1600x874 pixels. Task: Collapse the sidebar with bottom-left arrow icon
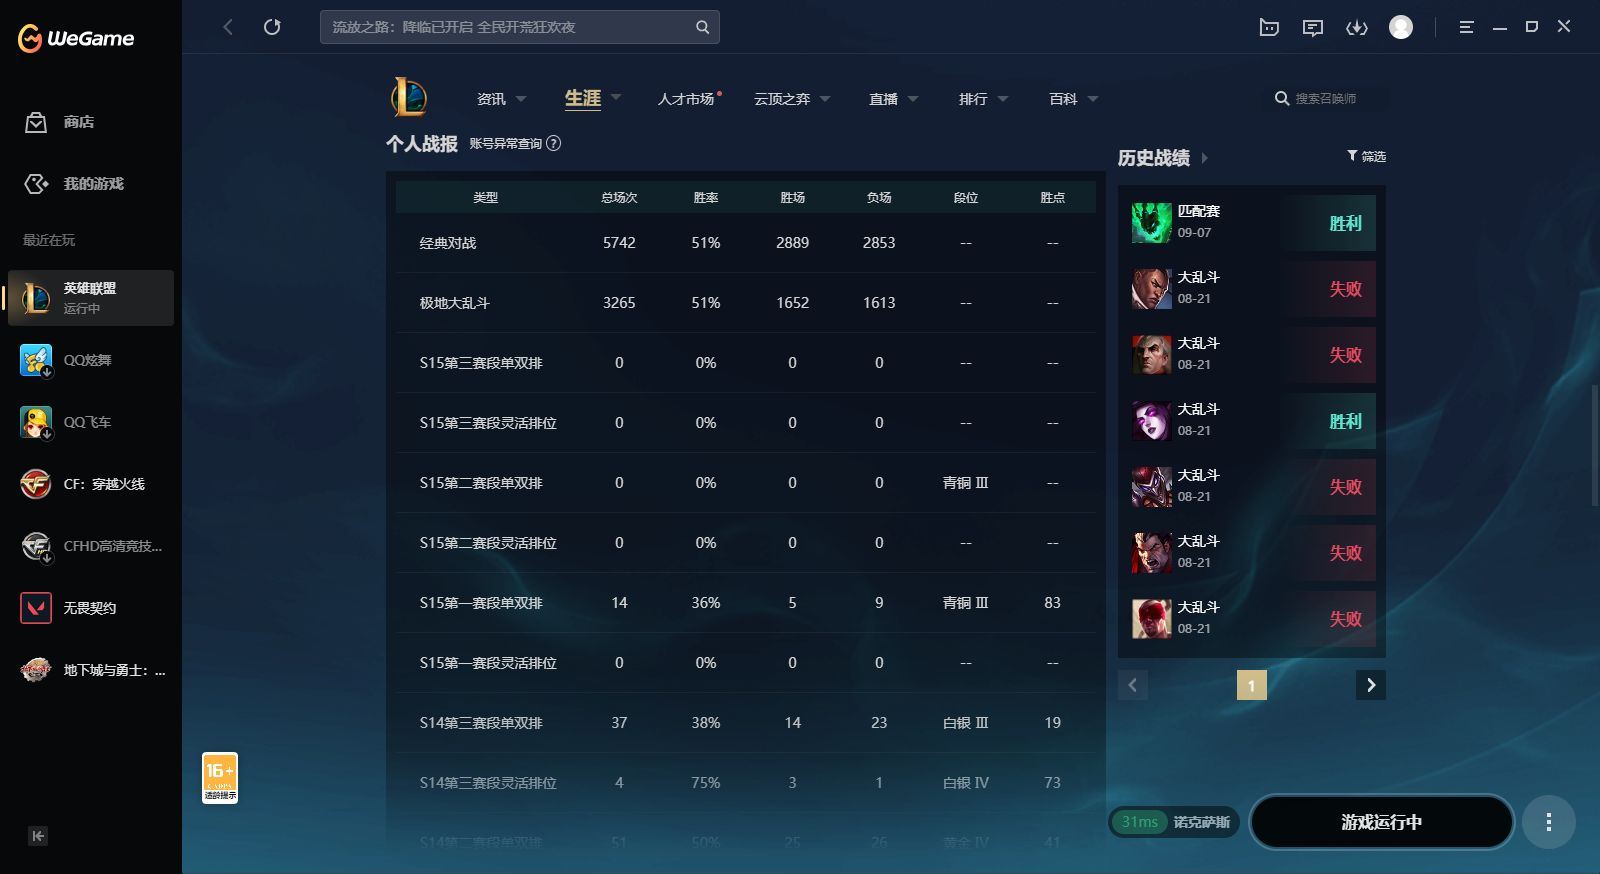point(38,836)
